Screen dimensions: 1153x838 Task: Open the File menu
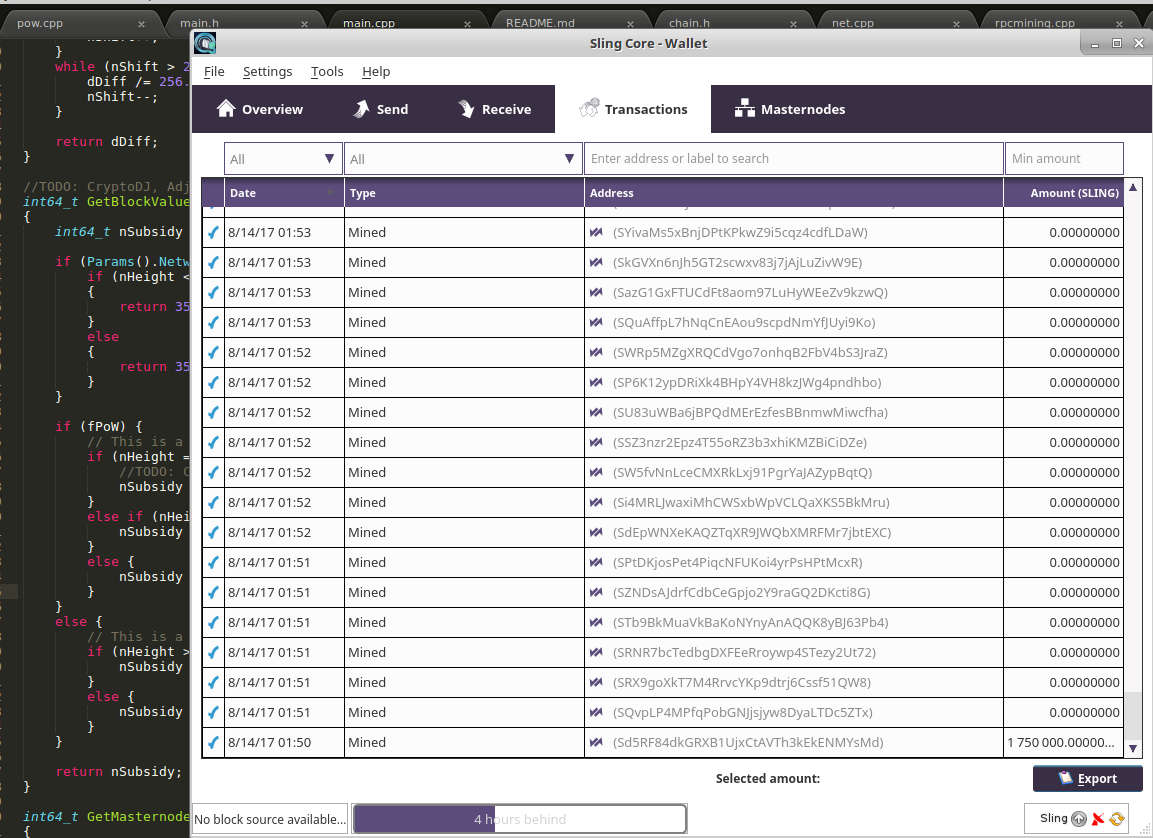(x=214, y=71)
